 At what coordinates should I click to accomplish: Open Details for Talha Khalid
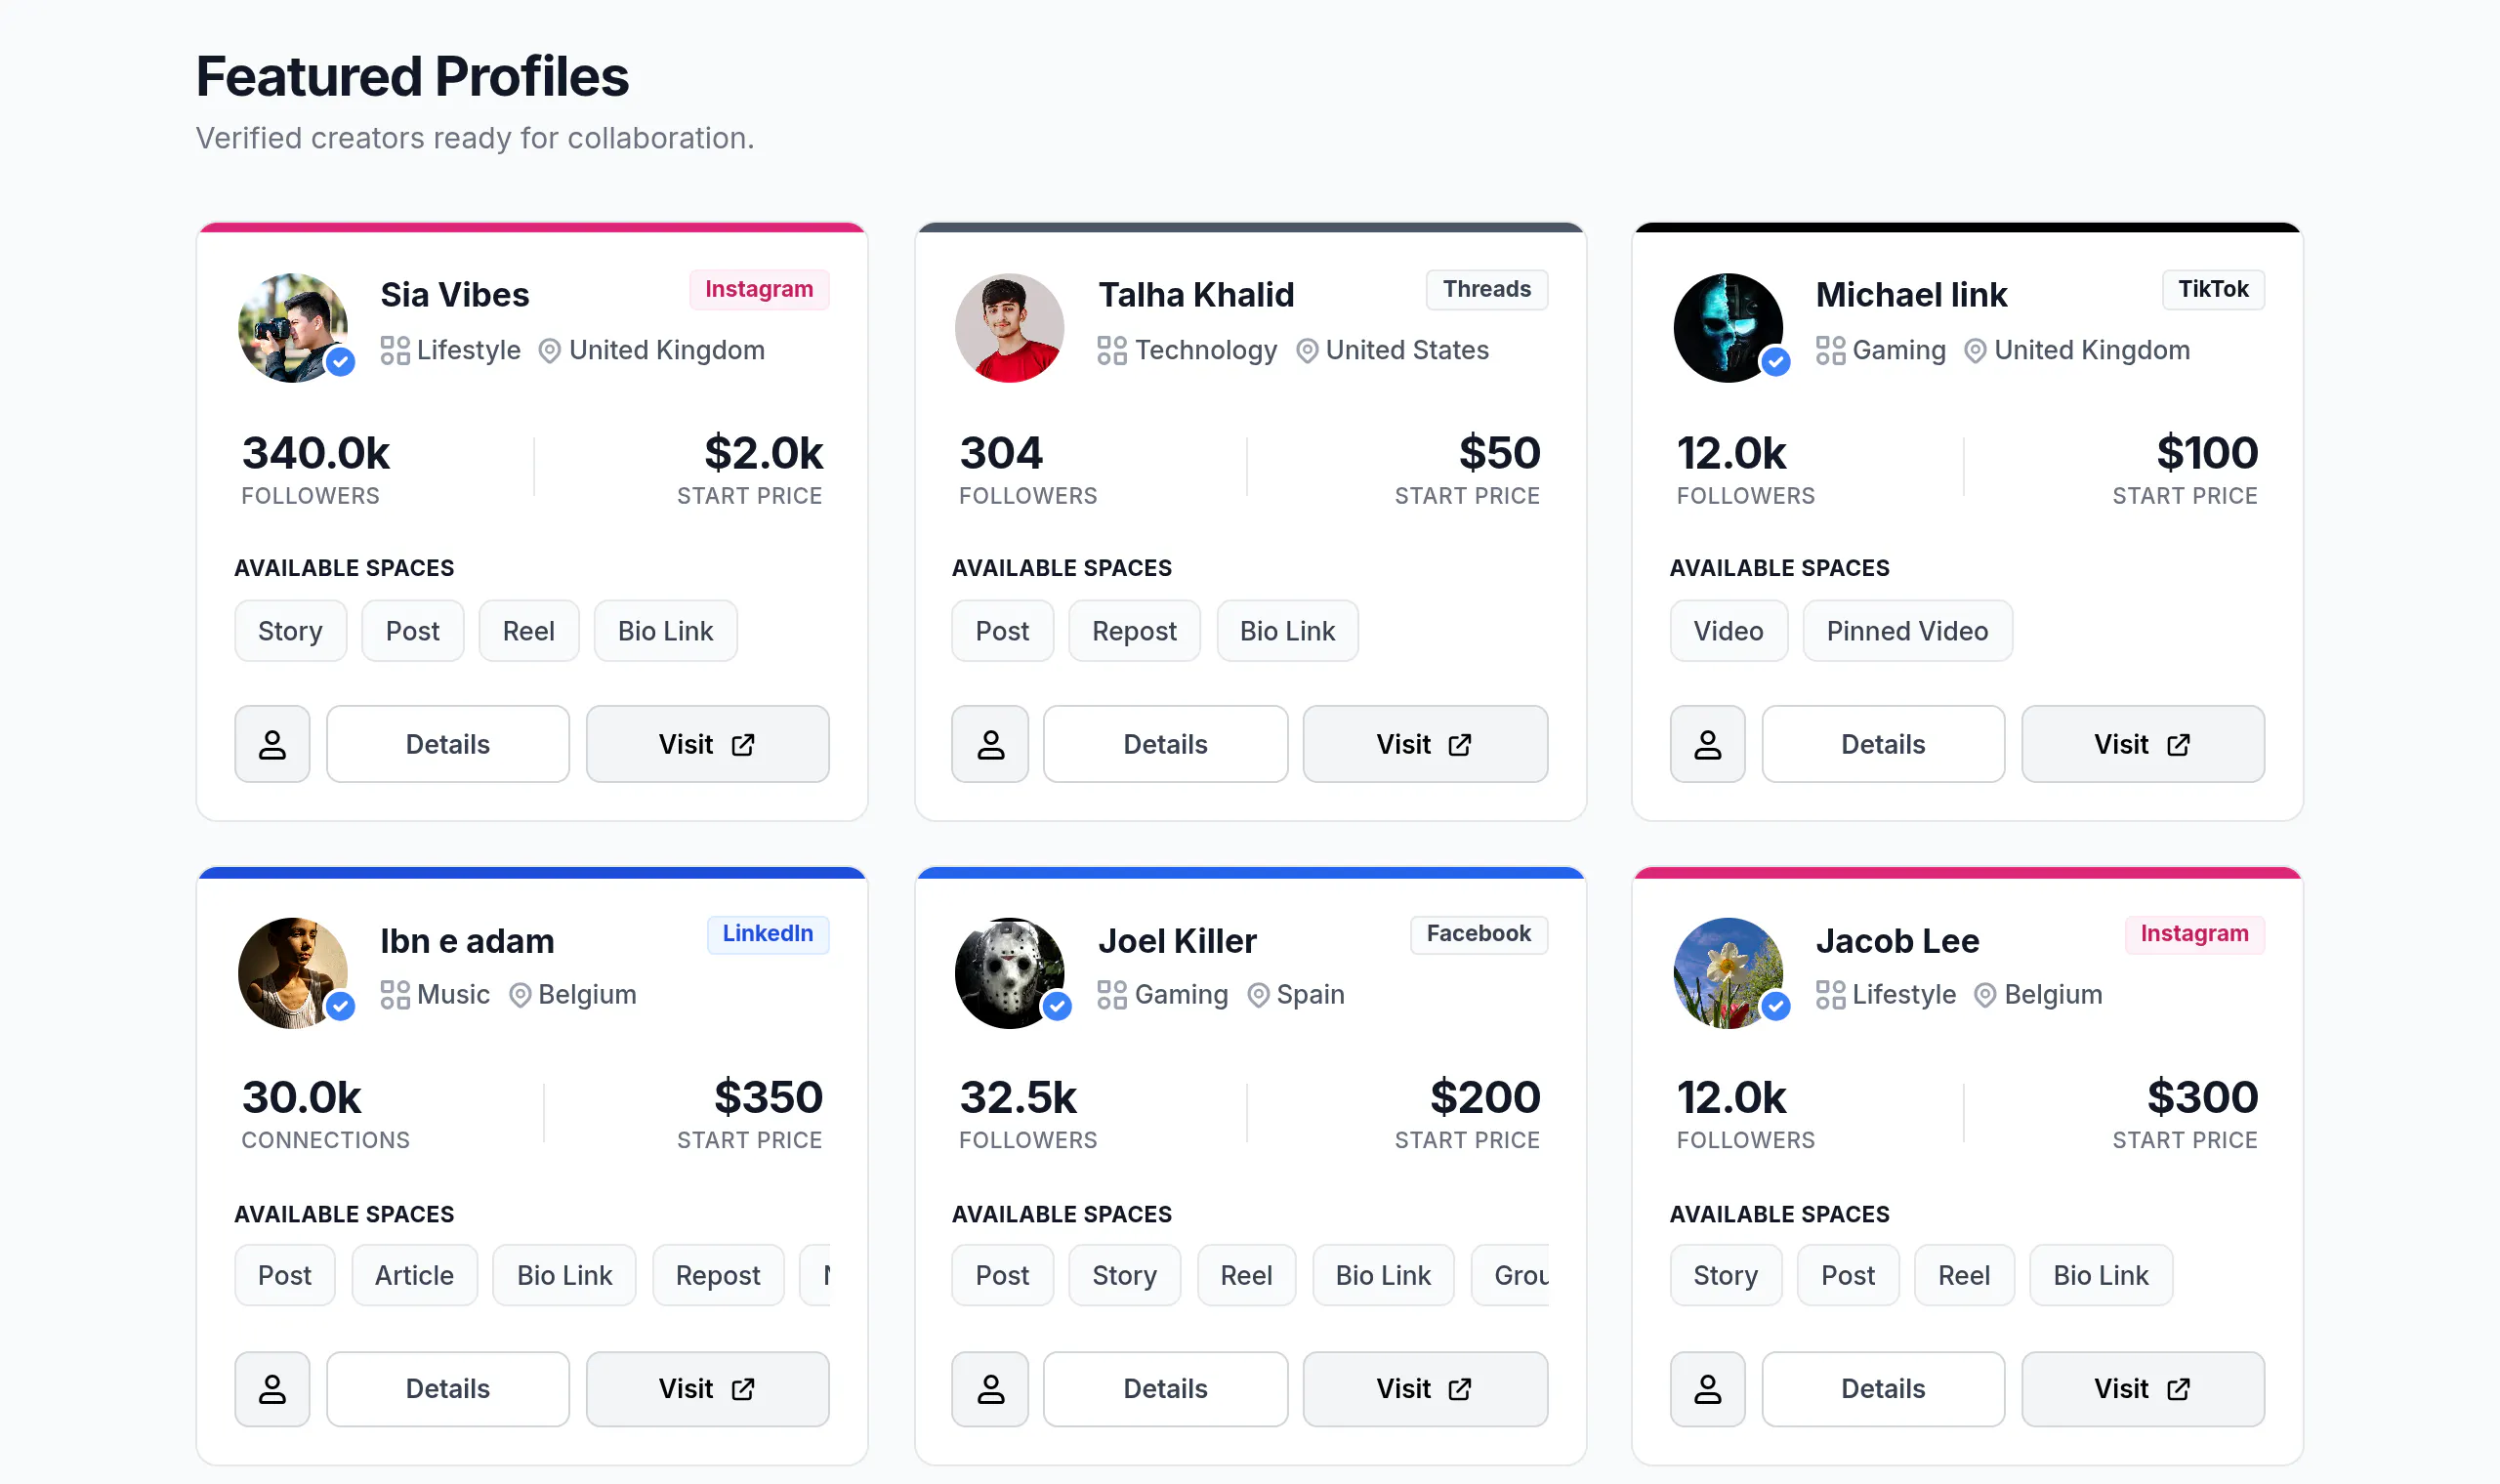click(x=1165, y=744)
